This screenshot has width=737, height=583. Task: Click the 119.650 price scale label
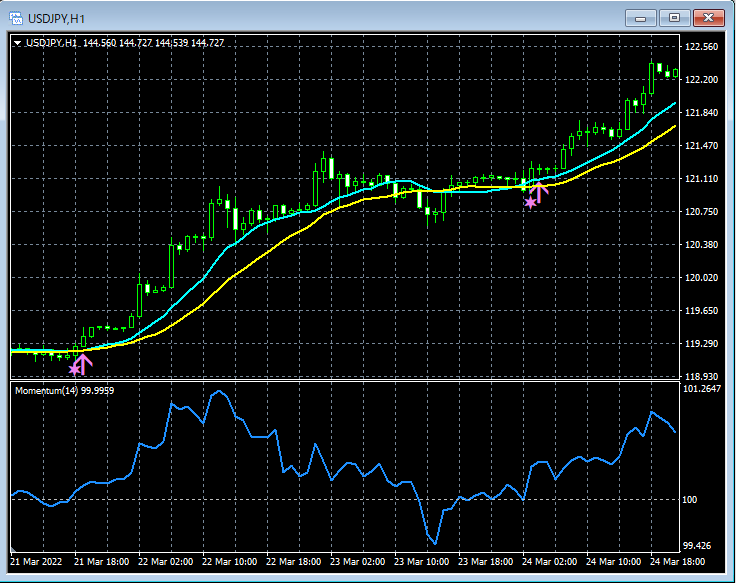pos(702,310)
